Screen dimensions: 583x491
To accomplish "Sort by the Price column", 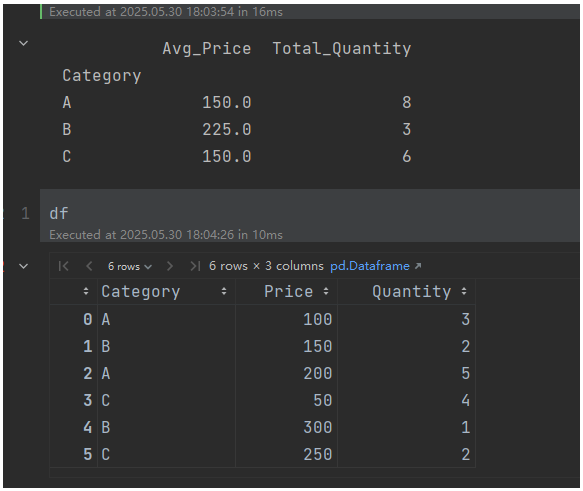I will (x=326, y=291).
